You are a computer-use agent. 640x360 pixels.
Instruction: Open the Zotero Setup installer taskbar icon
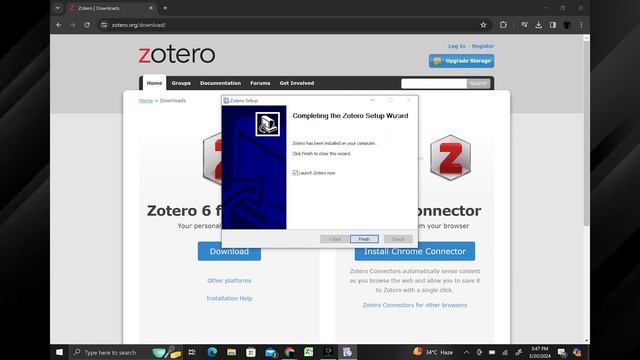(347, 352)
